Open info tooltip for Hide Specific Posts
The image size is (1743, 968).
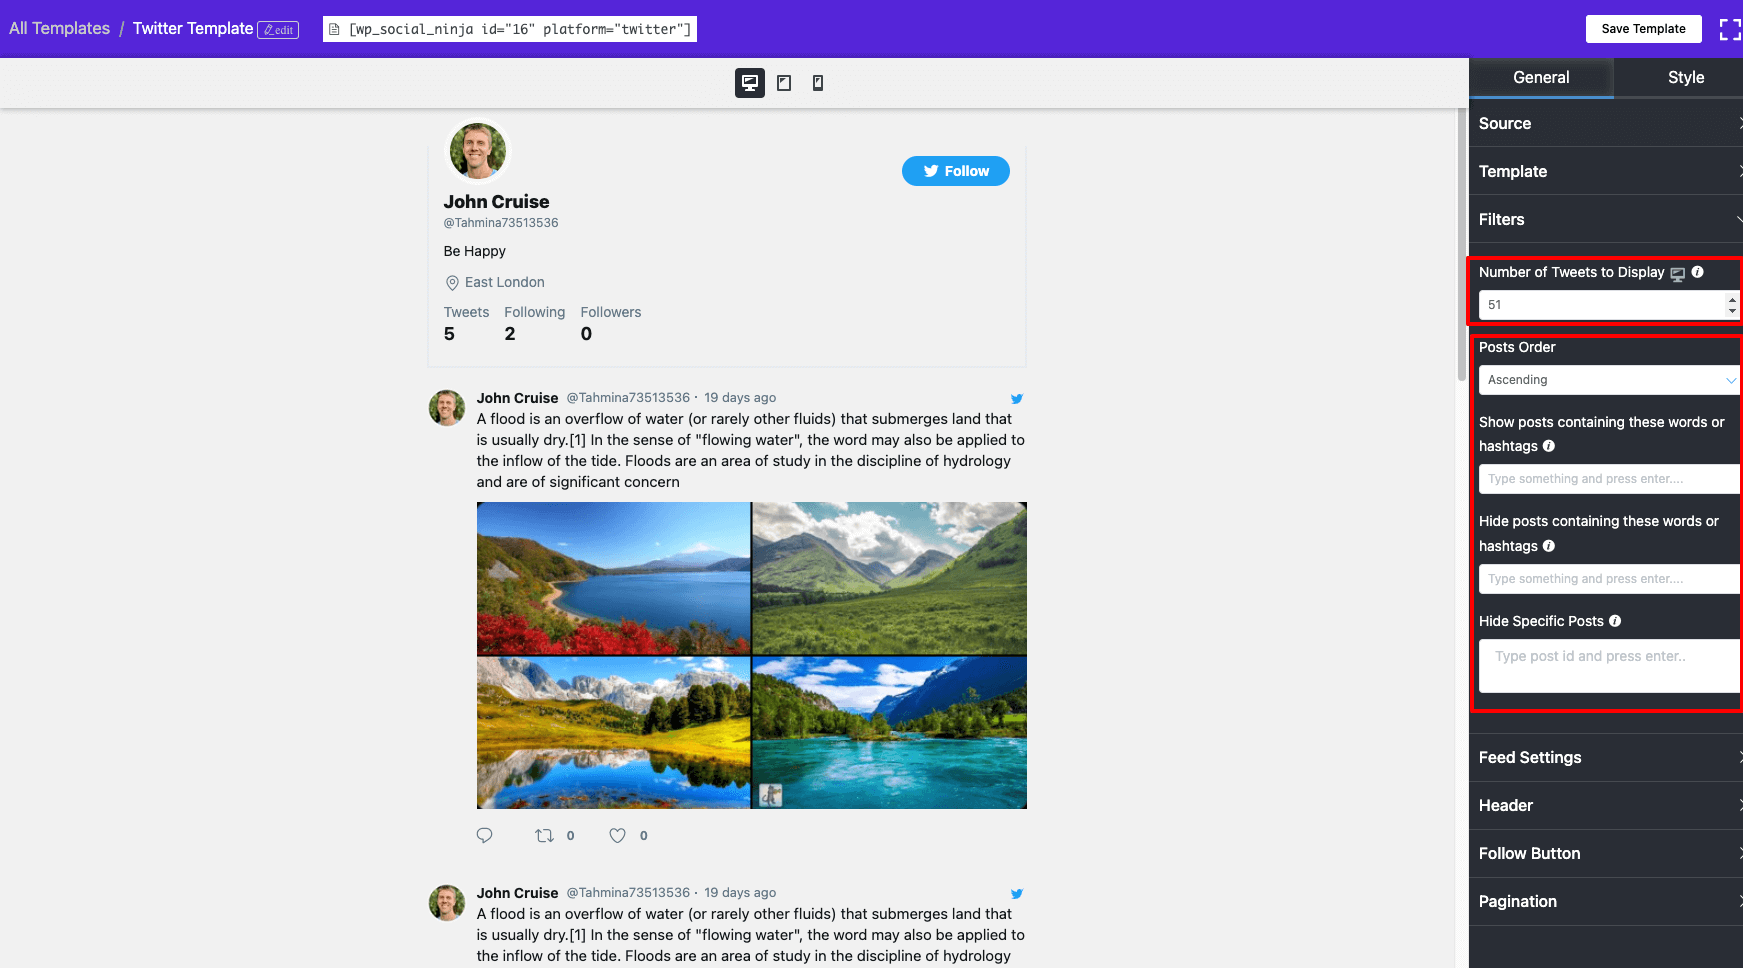[x=1614, y=621]
